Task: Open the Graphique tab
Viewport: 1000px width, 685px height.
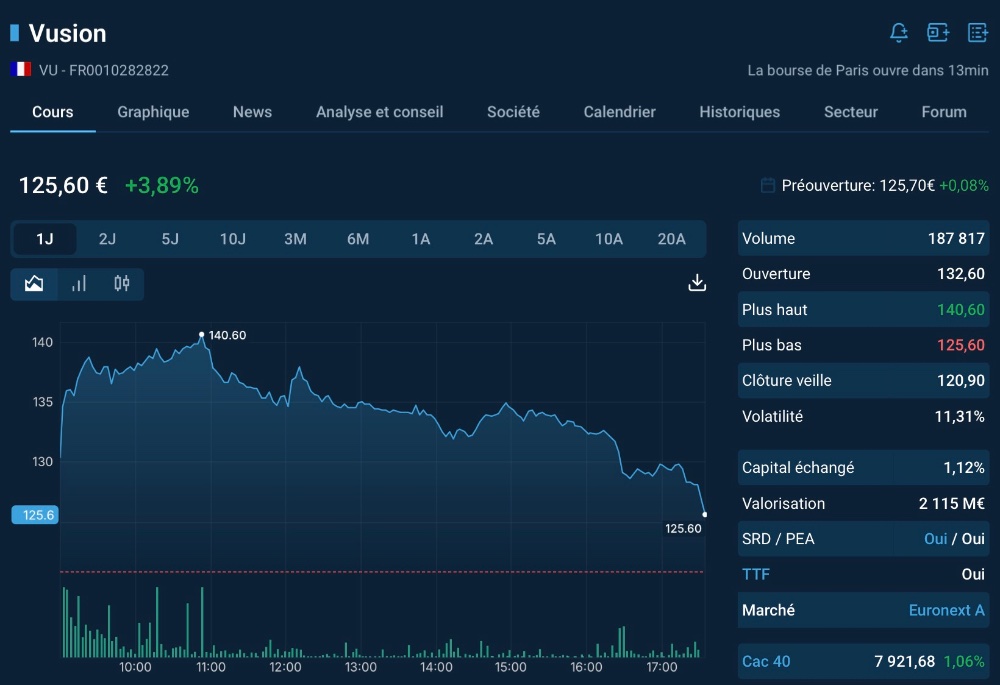Action: [153, 112]
